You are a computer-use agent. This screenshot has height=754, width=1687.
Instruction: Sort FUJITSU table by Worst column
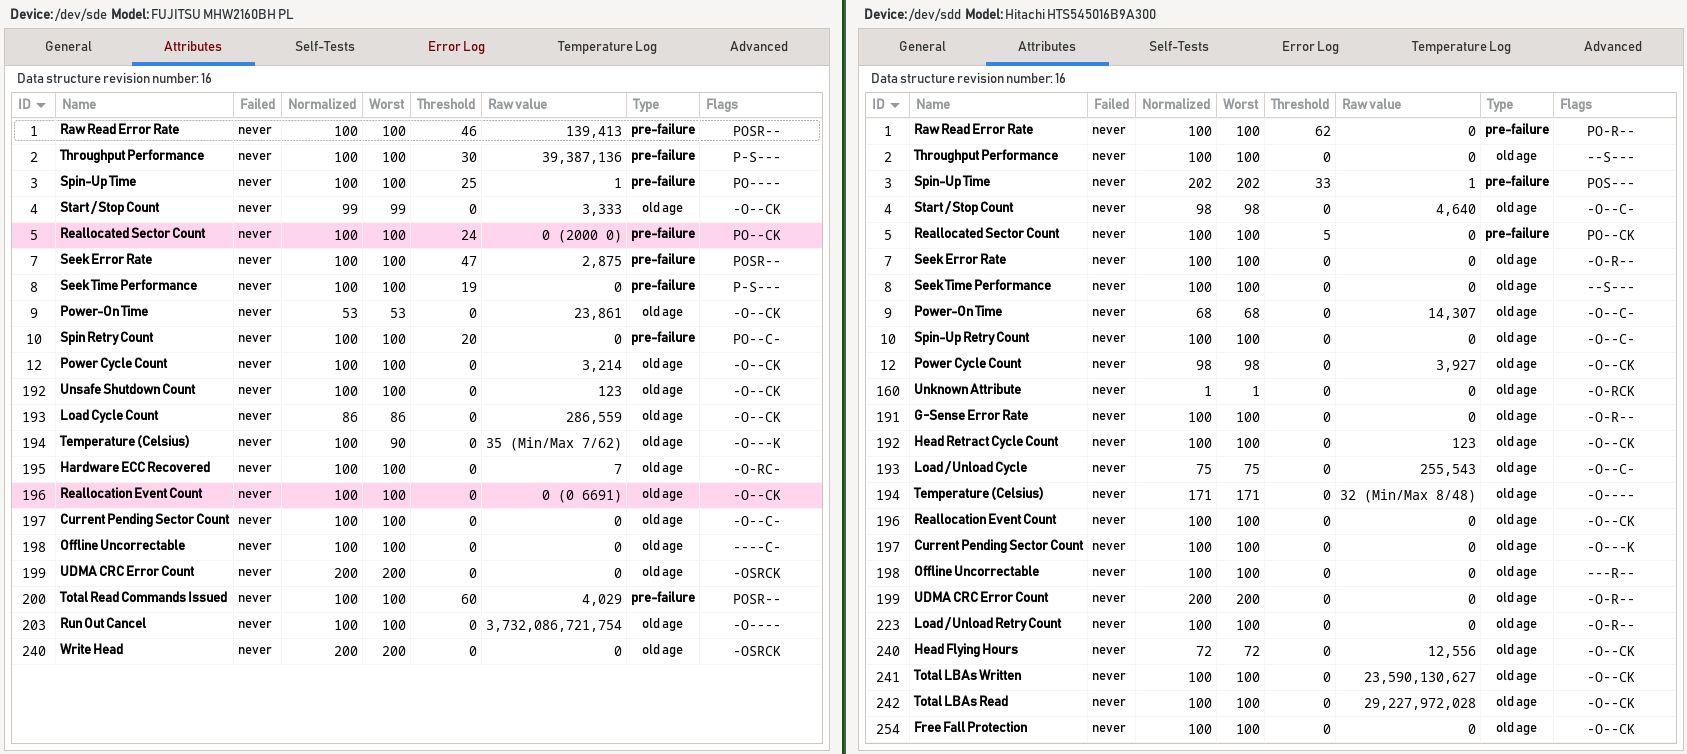386,104
